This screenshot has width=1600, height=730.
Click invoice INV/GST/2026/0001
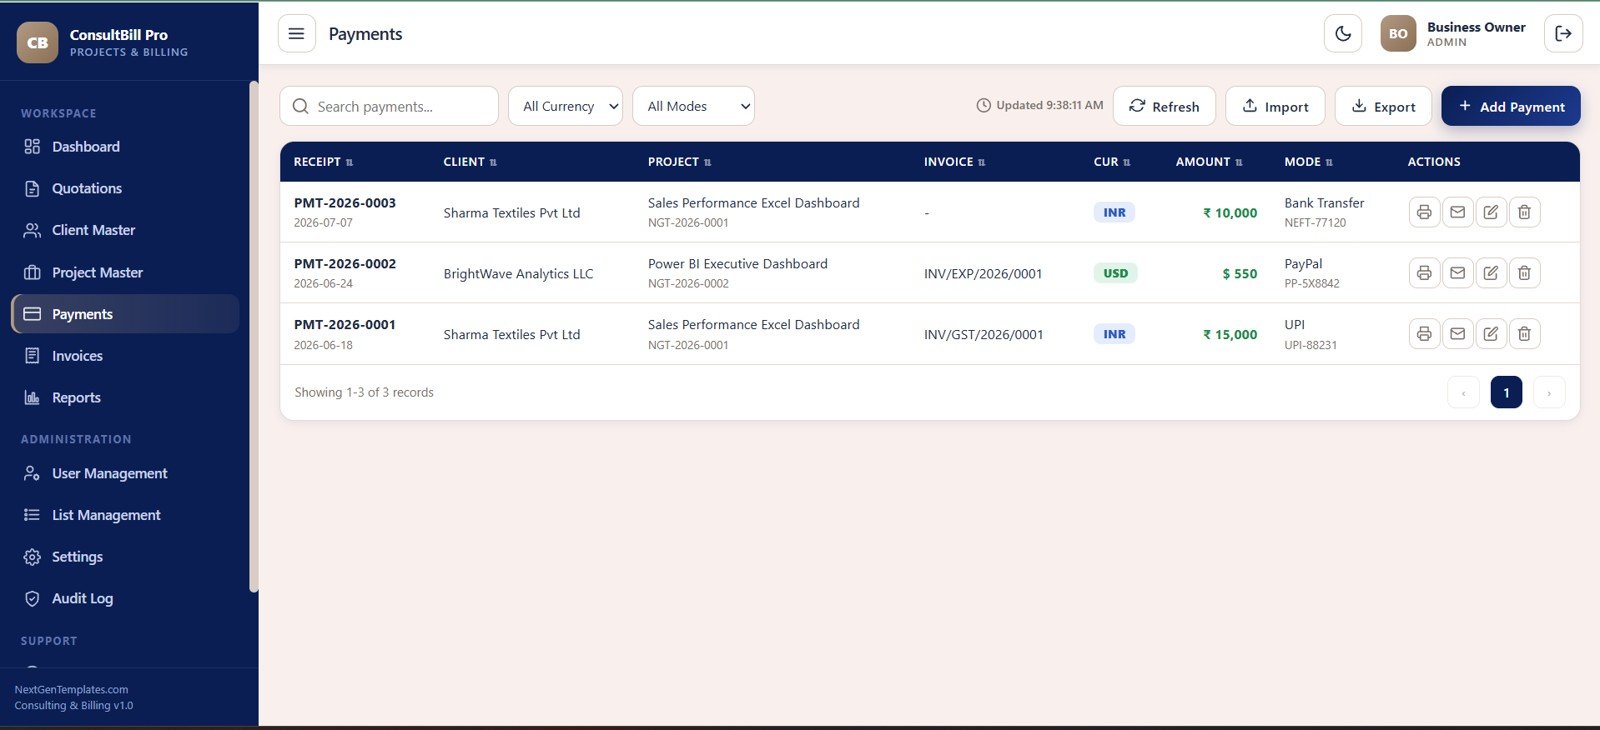coord(983,335)
